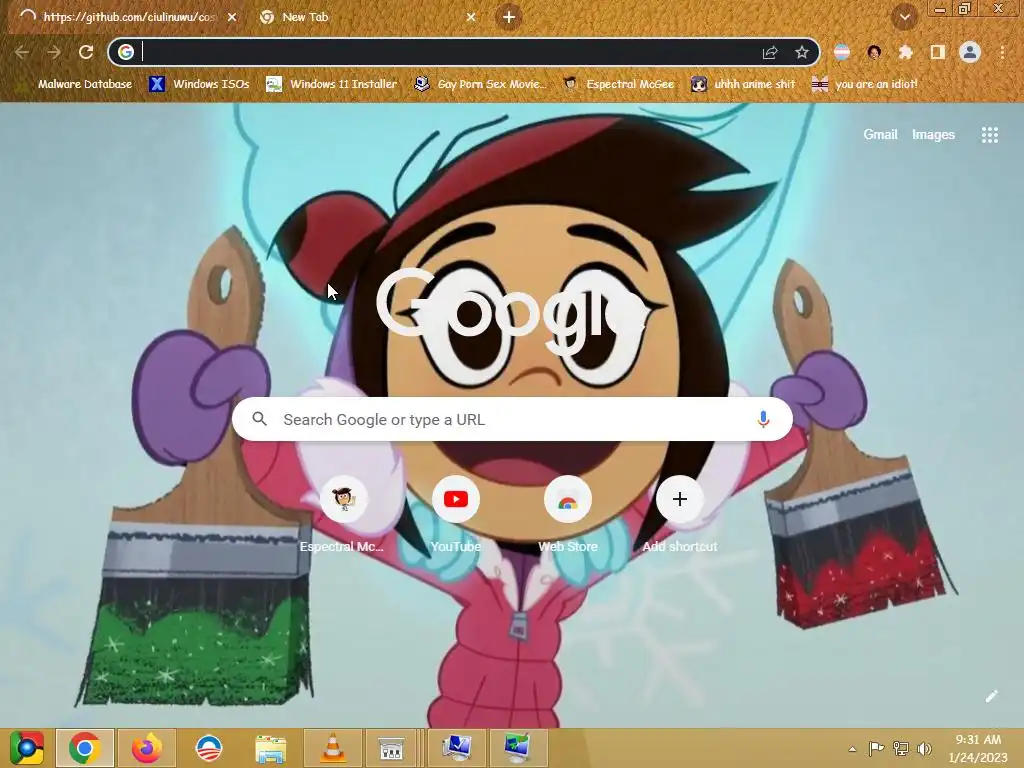Open the face avatar extension
1024x768 pixels.
[x=874, y=52]
